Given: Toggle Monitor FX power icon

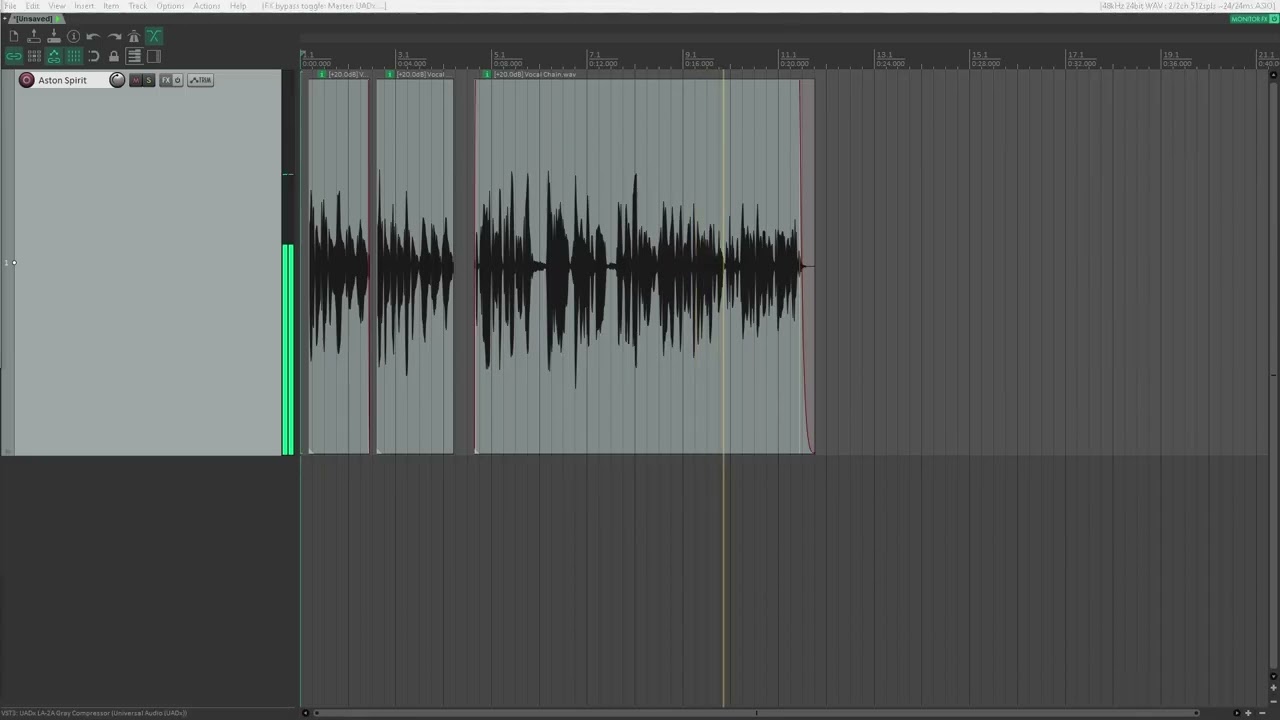Looking at the screenshot, I should (x=1273, y=19).
